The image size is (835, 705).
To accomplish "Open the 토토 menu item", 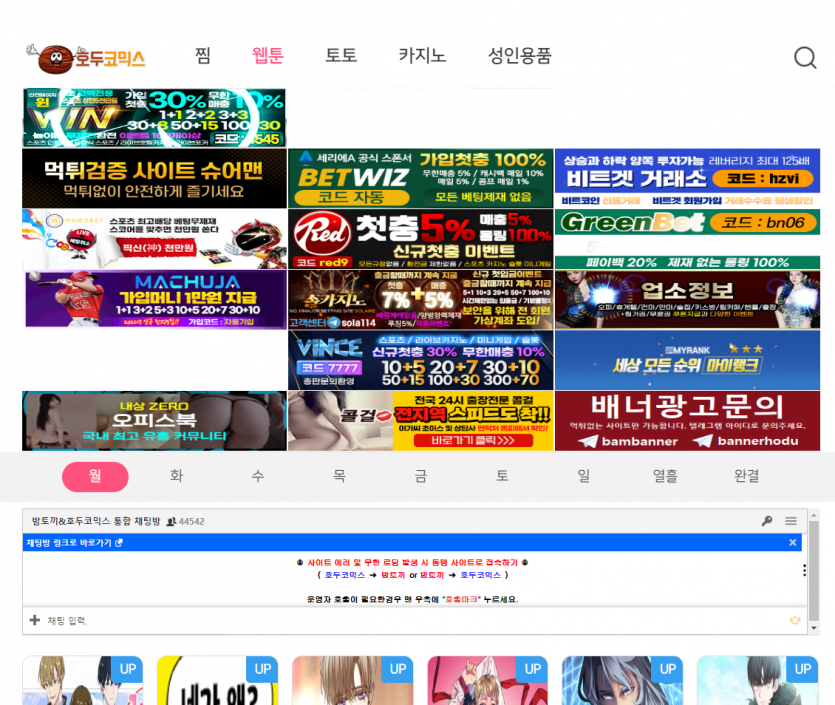I will (341, 57).
